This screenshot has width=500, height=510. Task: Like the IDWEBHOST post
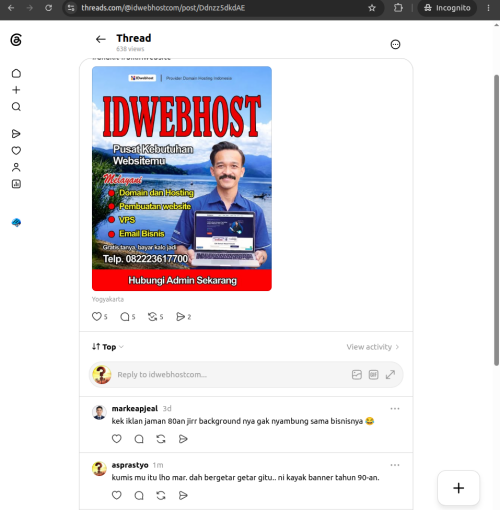pyautogui.click(x=97, y=316)
